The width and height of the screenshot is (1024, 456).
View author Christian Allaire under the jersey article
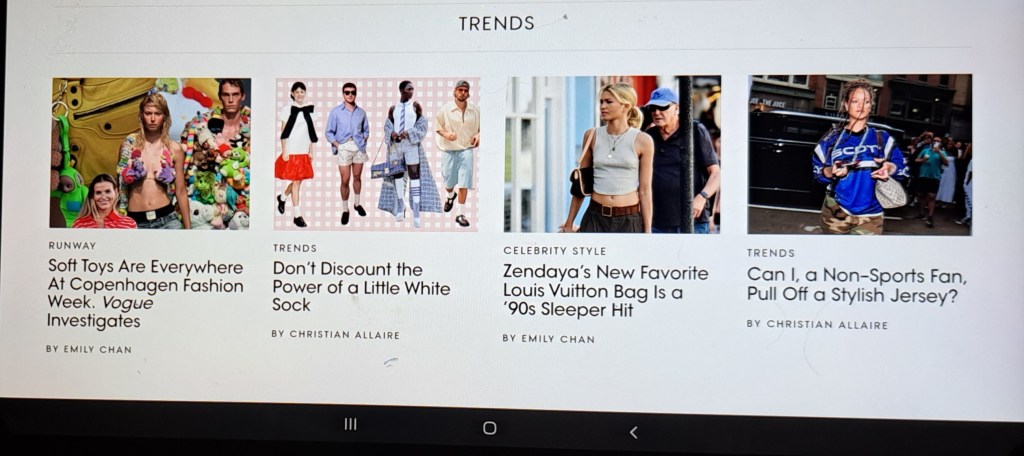point(818,325)
